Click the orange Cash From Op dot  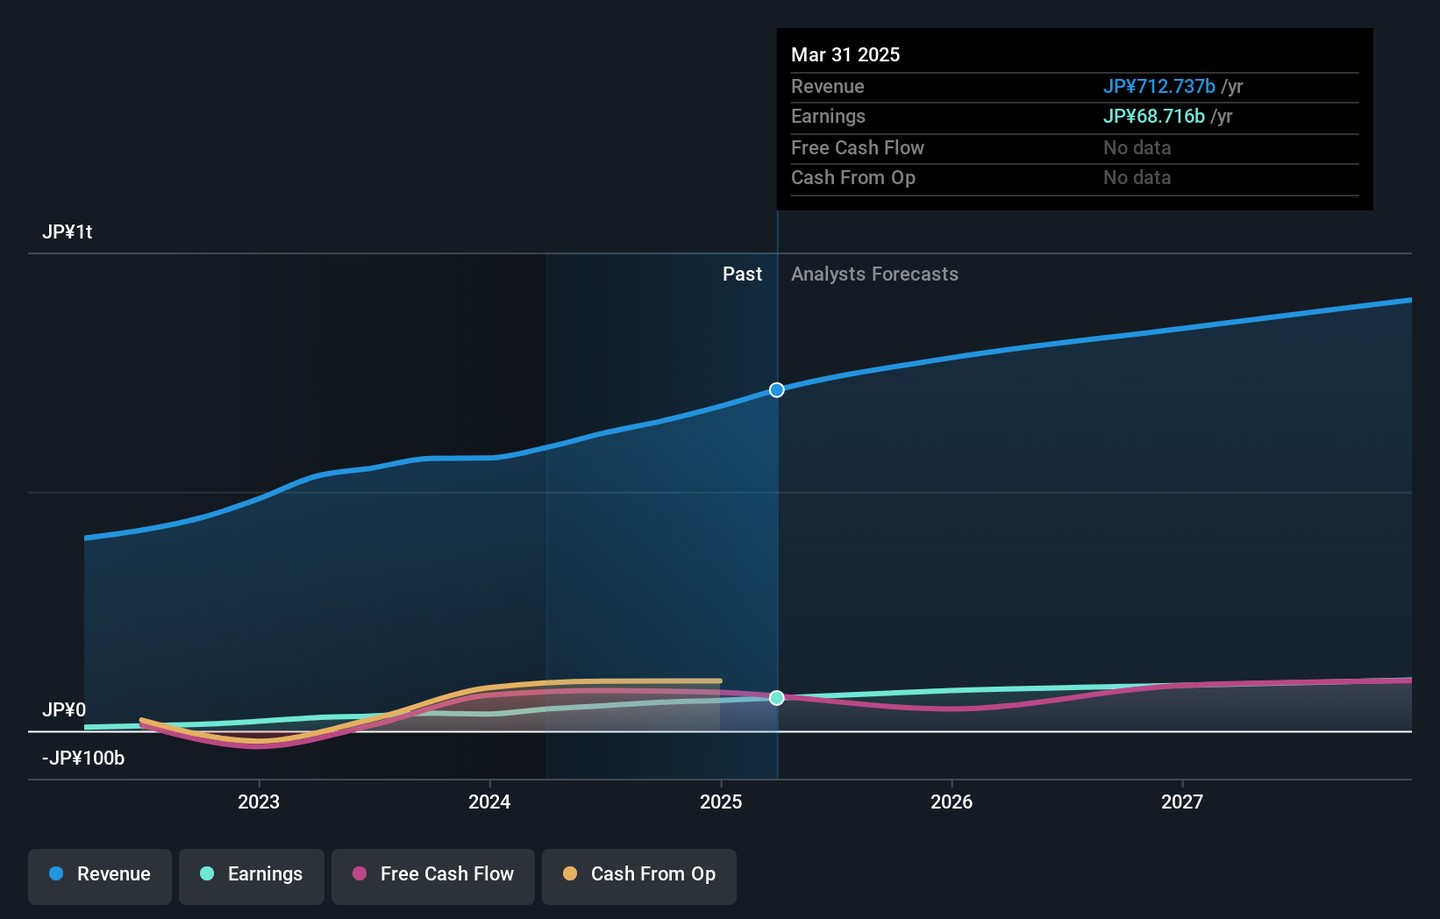(570, 874)
